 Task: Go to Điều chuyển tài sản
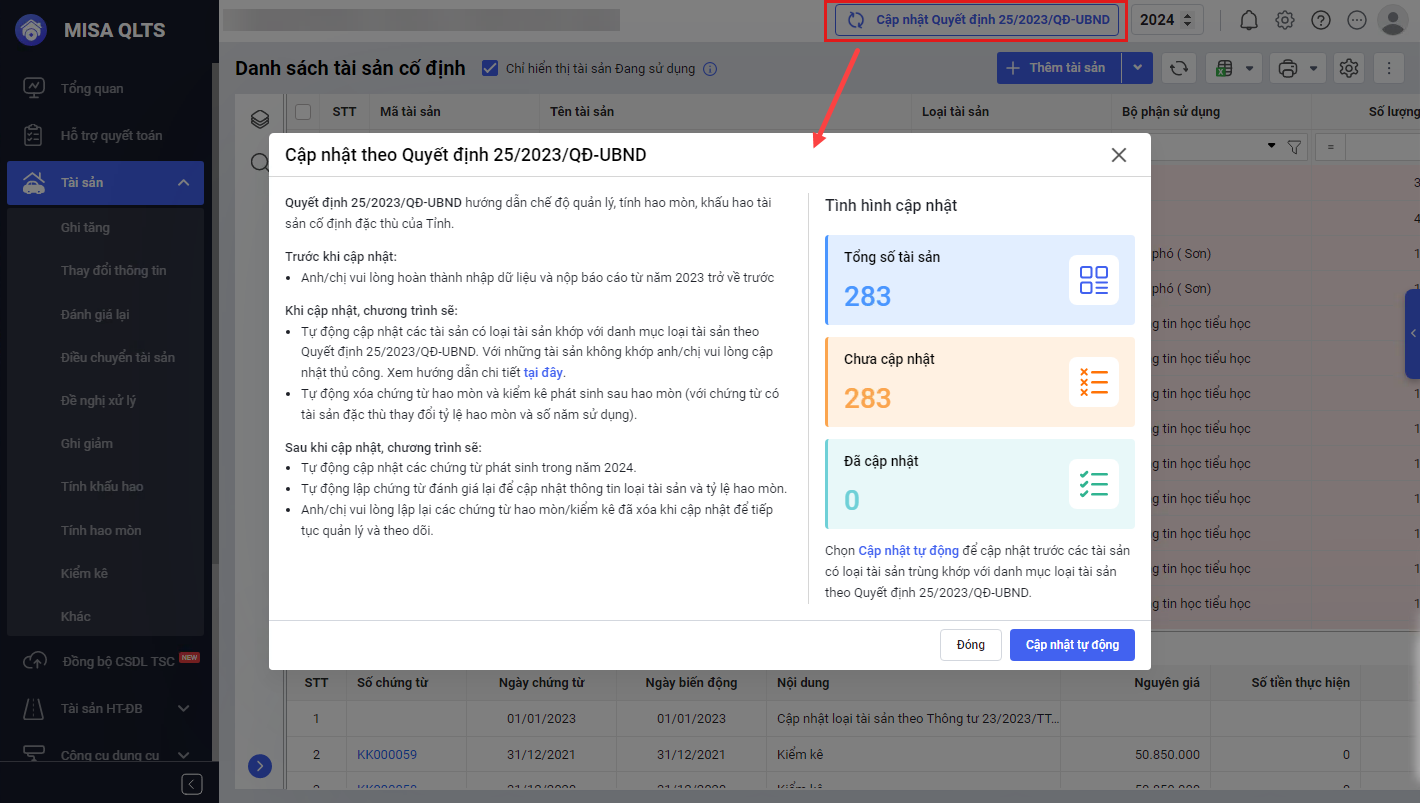pos(117,357)
